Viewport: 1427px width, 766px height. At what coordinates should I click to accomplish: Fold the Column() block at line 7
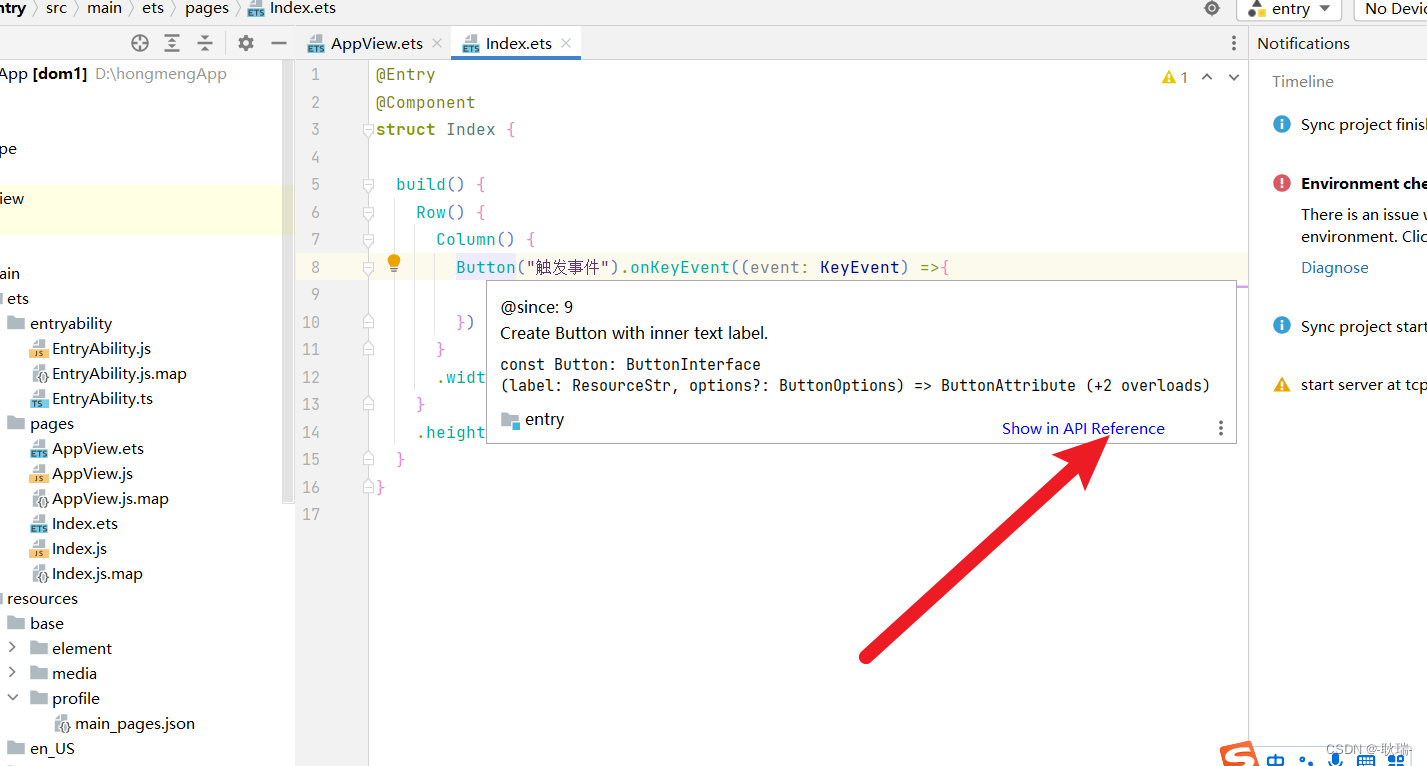(368, 240)
